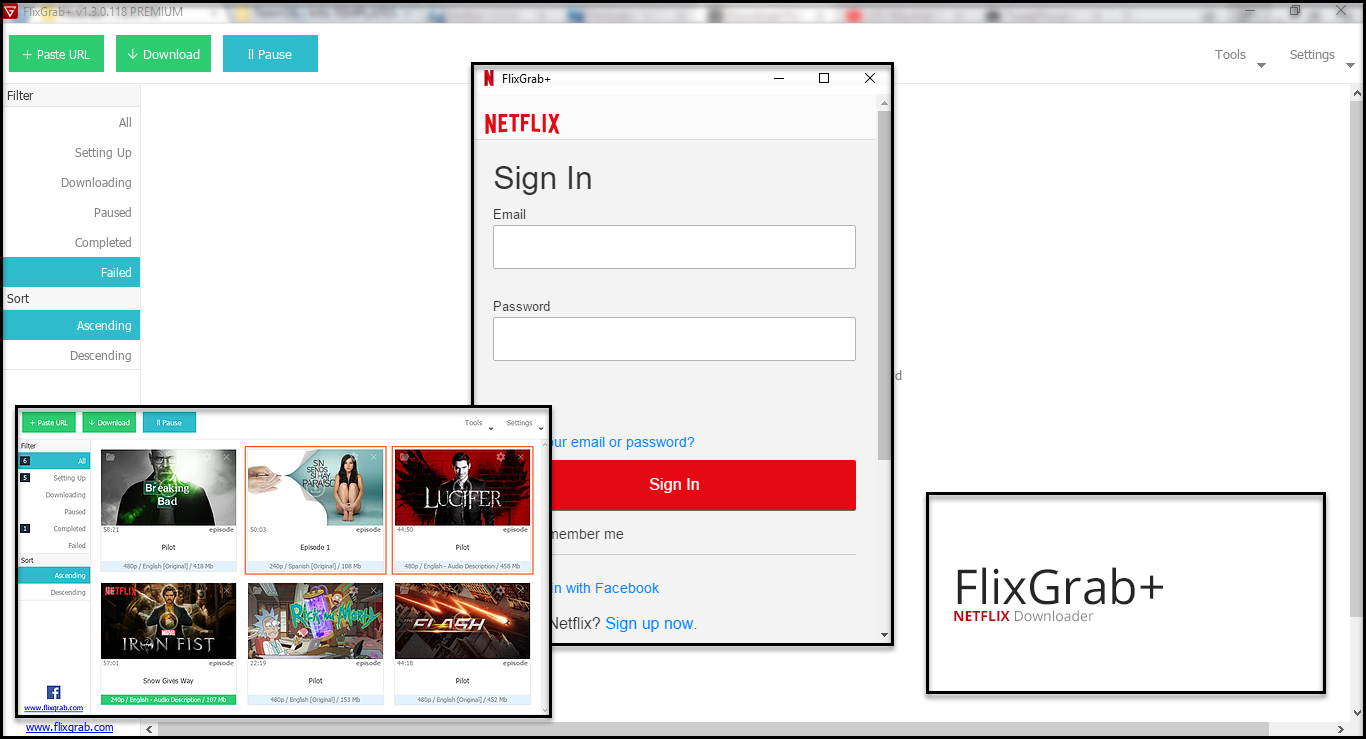The width and height of the screenshot is (1366, 739).
Task: Click the green Paste URL button in main toolbar
Action: (56, 54)
